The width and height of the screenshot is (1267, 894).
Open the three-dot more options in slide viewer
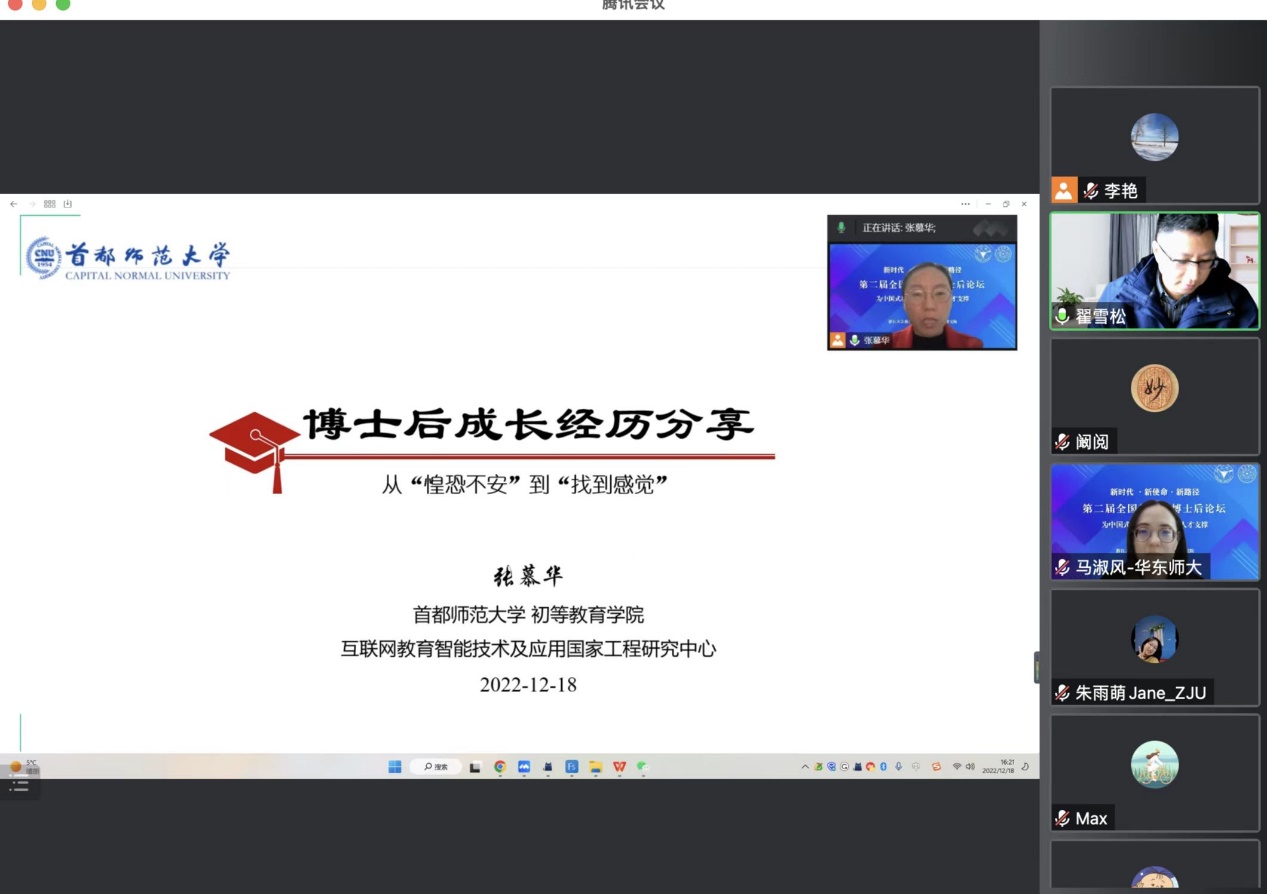coord(965,204)
